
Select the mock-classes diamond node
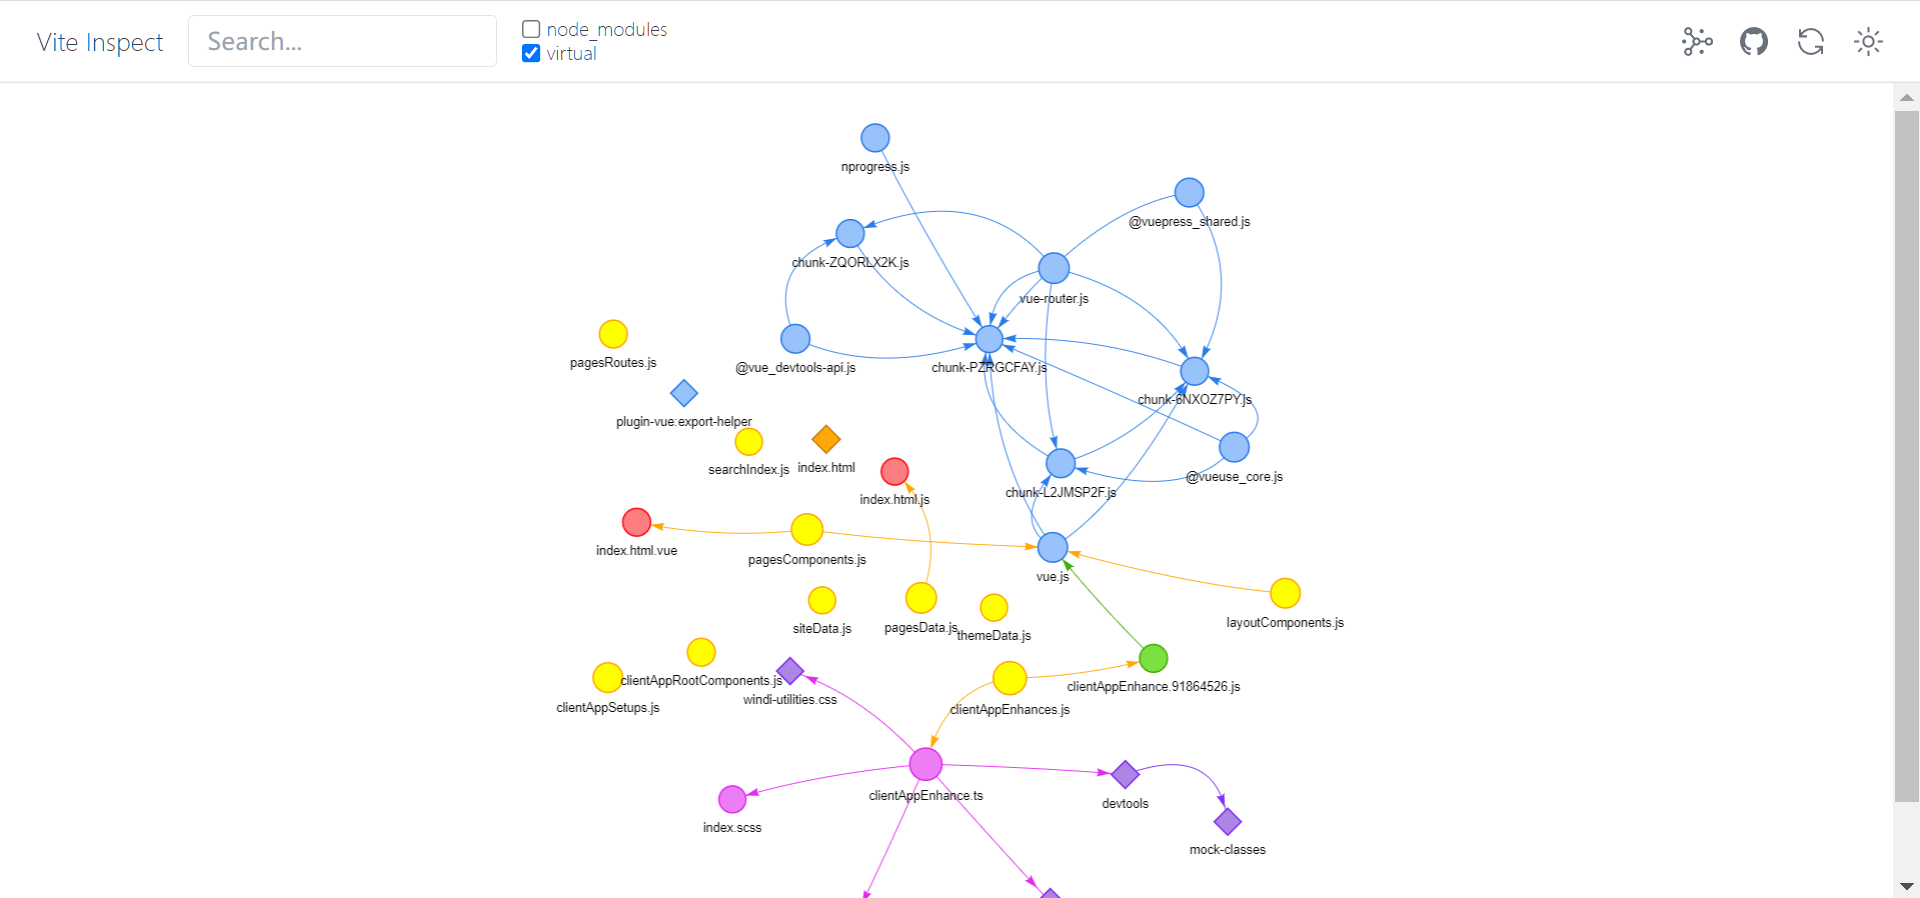pyautogui.click(x=1228, y=822)
